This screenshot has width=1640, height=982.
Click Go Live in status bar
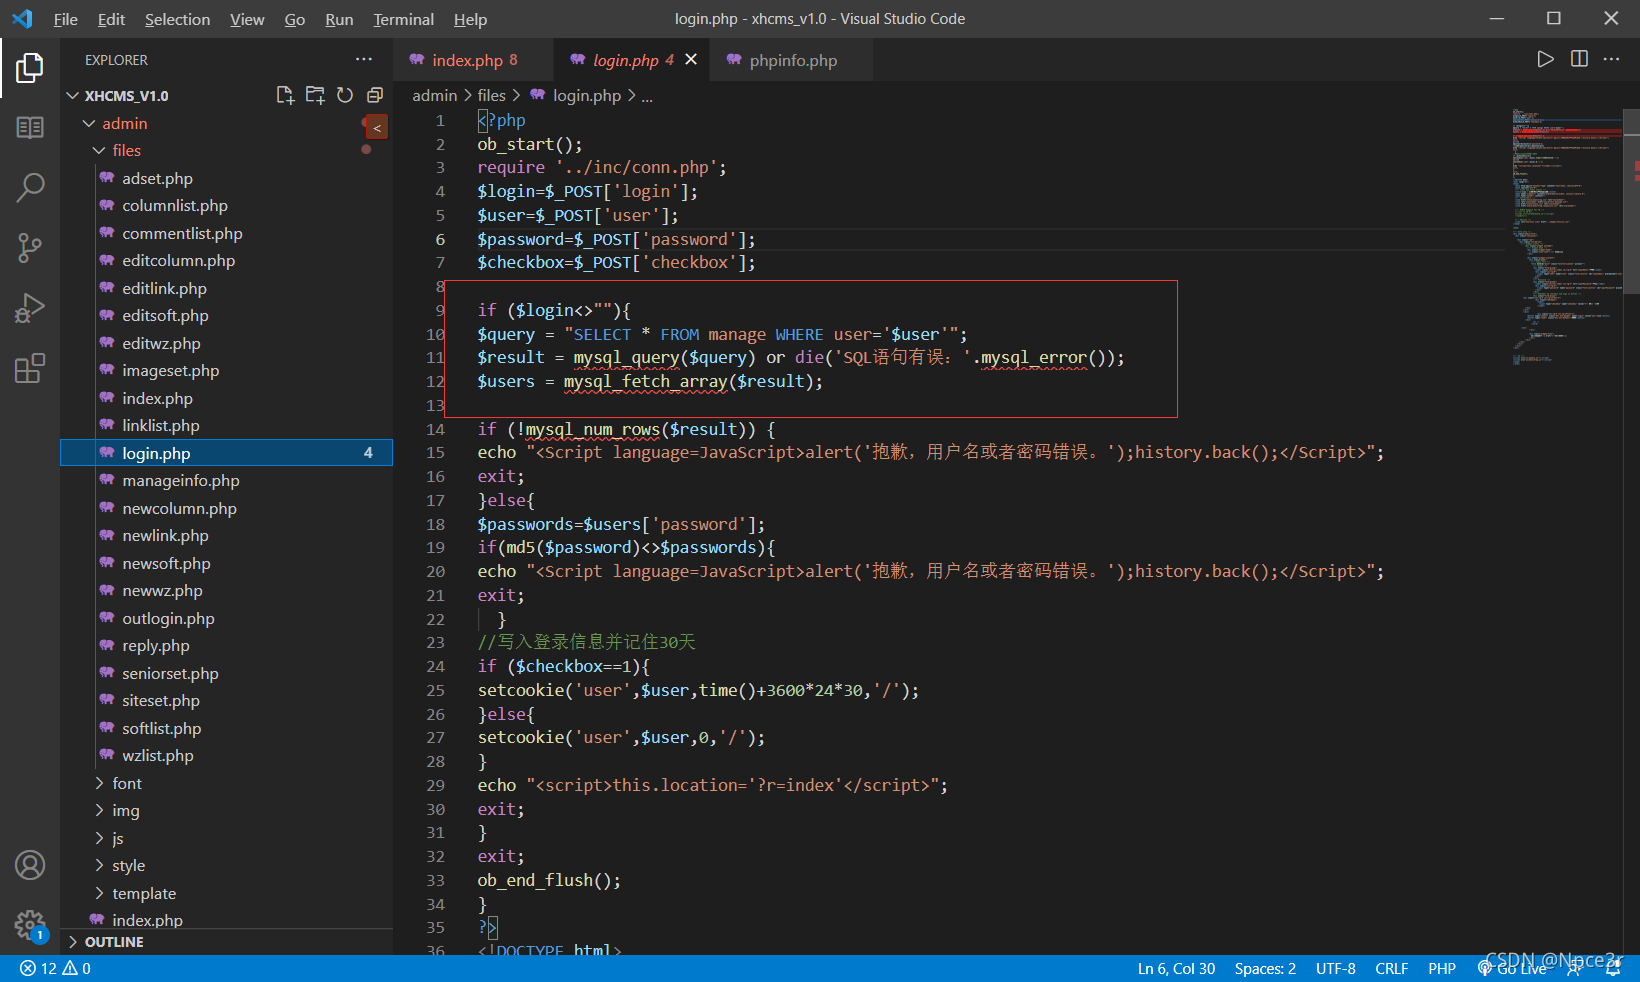1512,968
